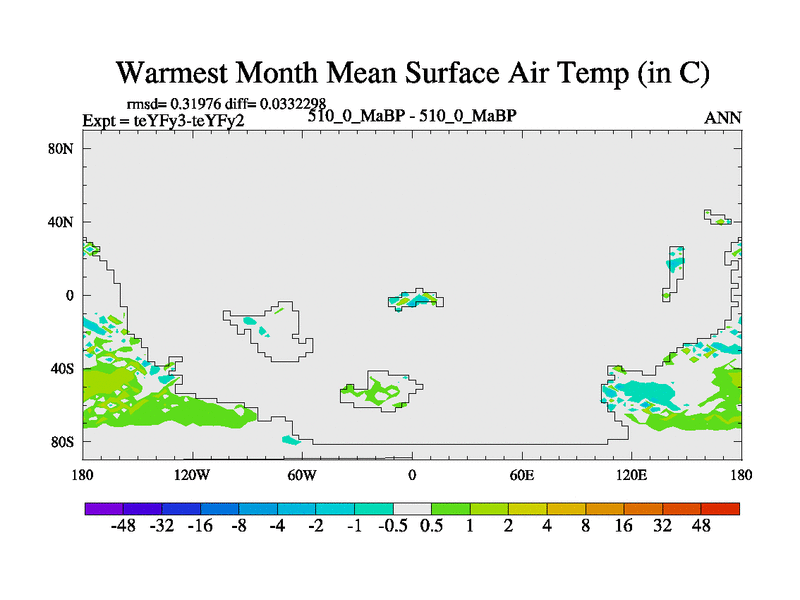This screenshot has width=800, height=600.
Task: Select gray swatch between -0.5 and 0.5
Action: coord(412,509)
